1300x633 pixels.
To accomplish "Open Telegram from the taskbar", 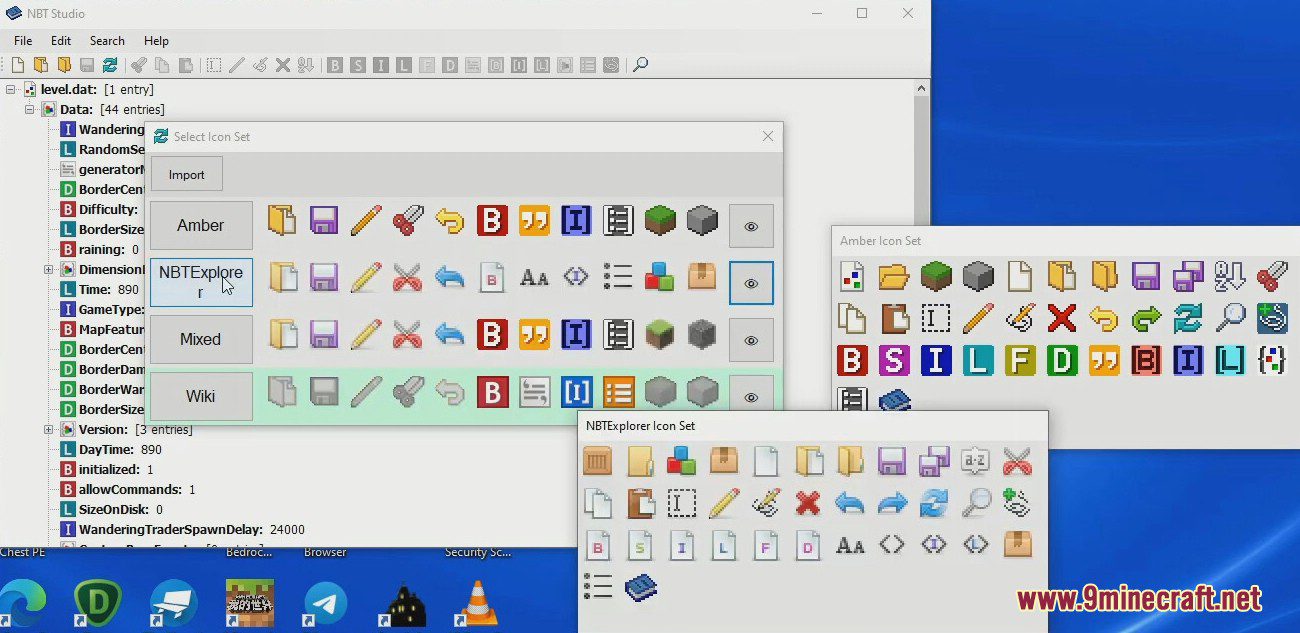I will point(325,604).
